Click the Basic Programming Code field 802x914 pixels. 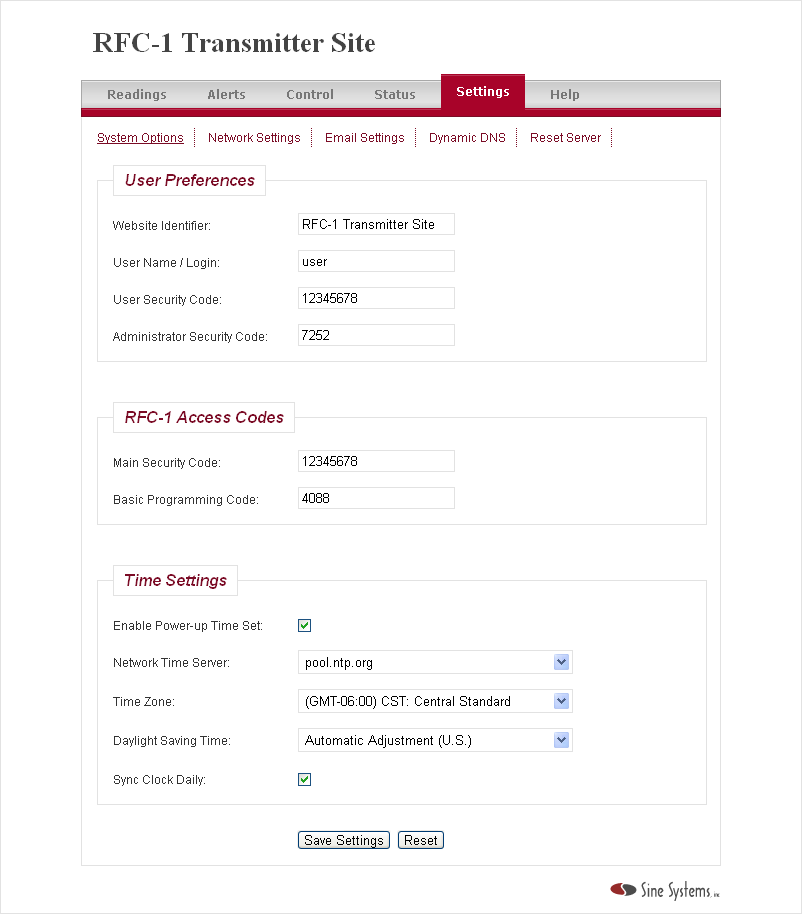(x=376, y=498)
